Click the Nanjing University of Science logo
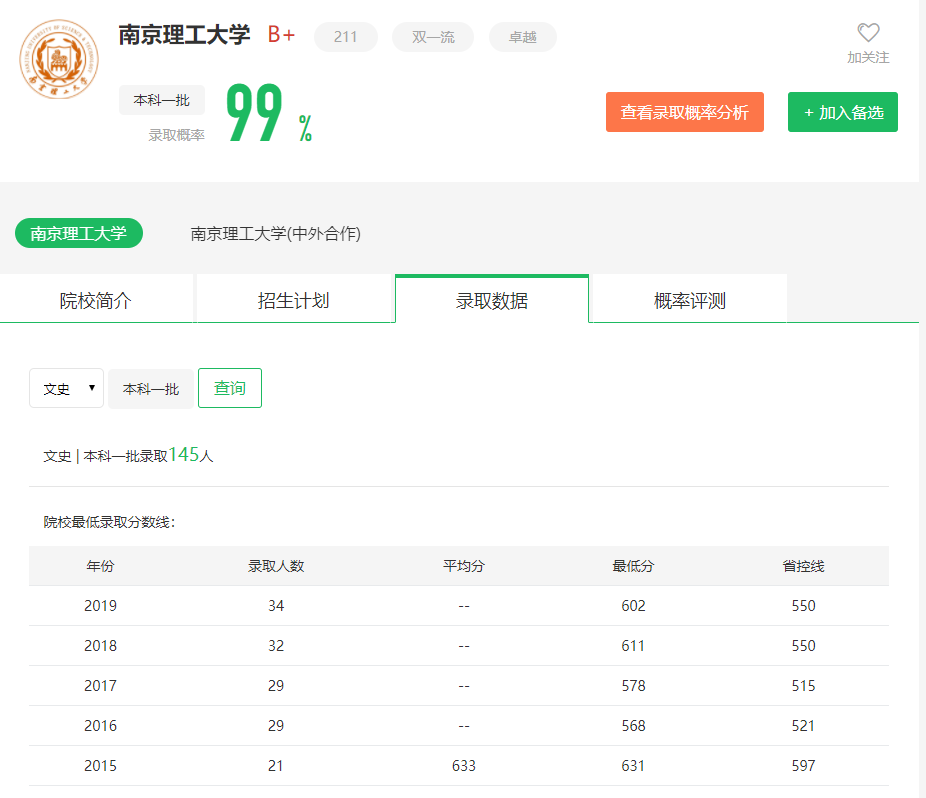The height and width of the screenshot is (798, 926). pyautogui.click(x=59, y=59)
